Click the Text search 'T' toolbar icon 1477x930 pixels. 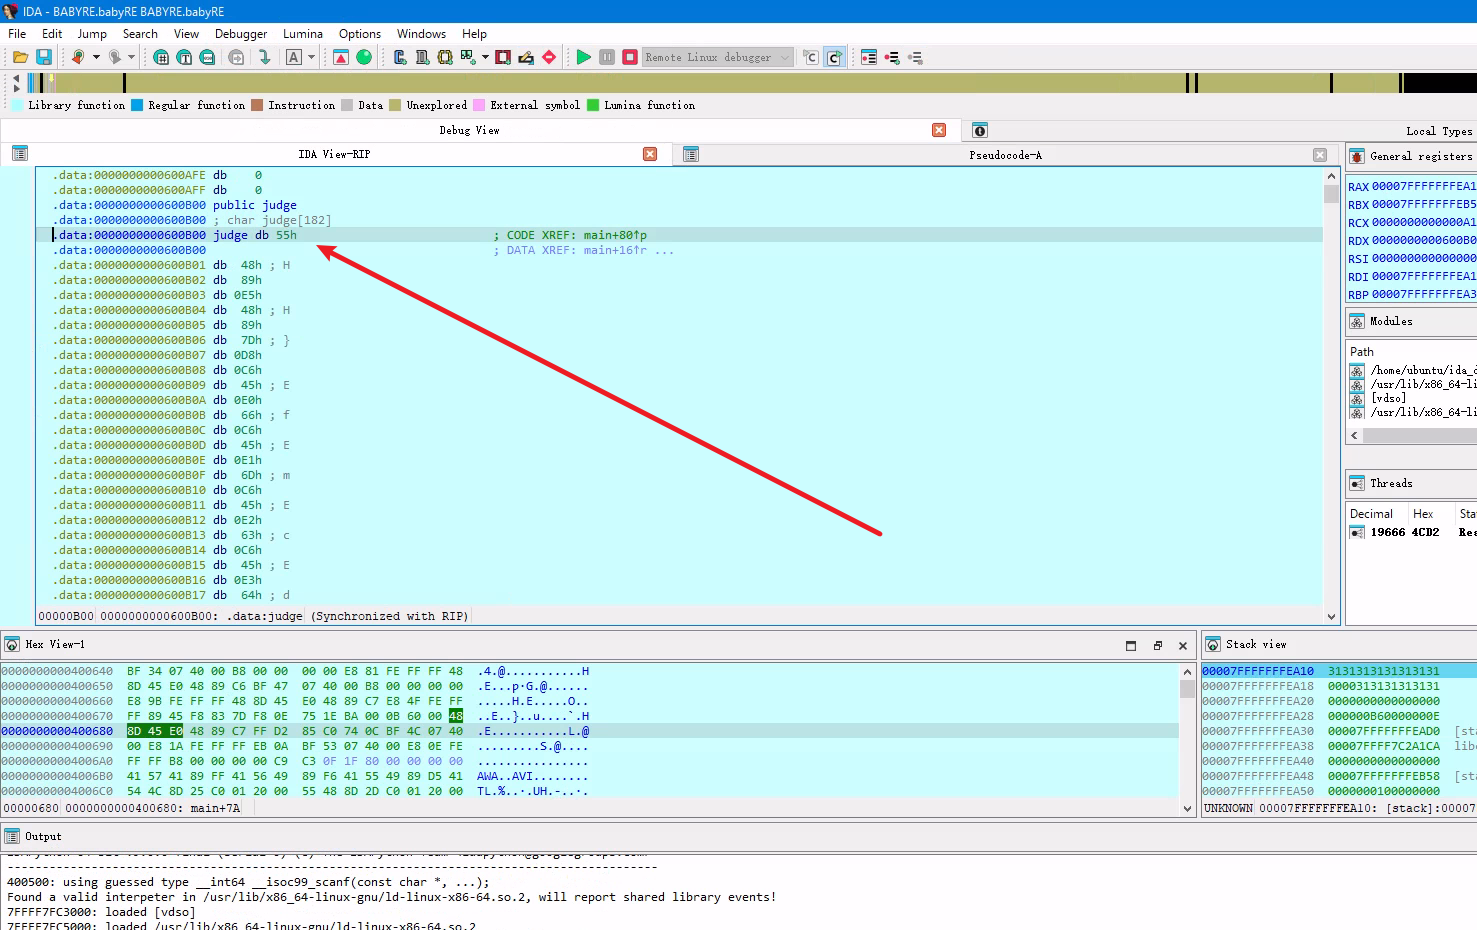(x=184, y=57)
